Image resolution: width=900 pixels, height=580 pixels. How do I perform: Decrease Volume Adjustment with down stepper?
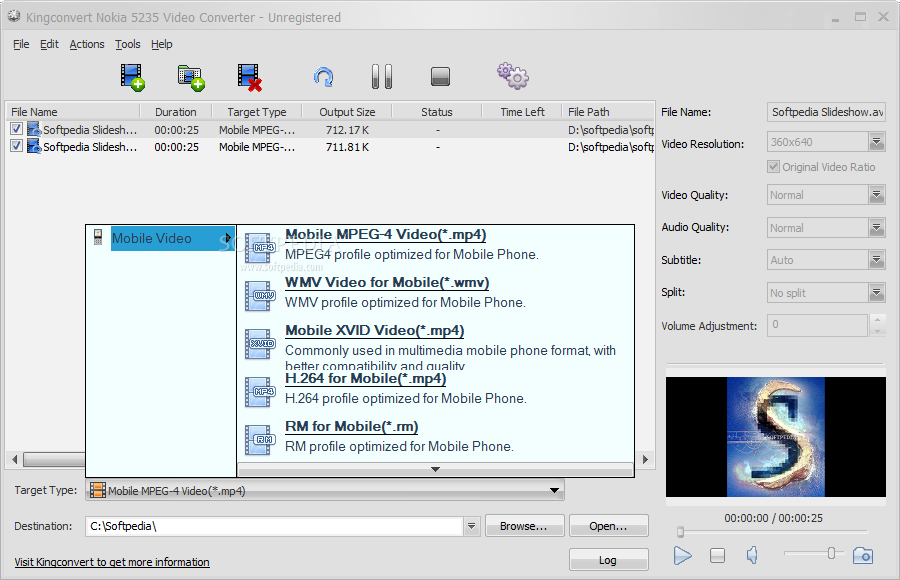[877, 331]
